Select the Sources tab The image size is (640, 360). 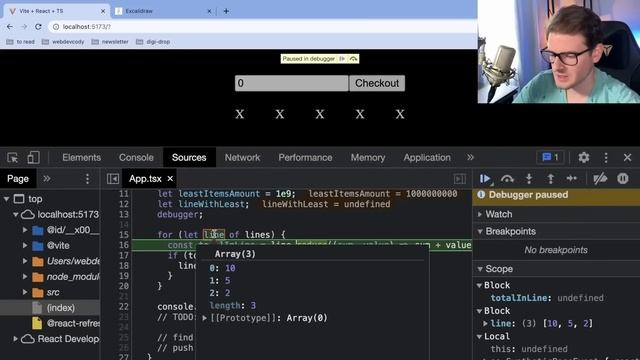pos(189,158)
